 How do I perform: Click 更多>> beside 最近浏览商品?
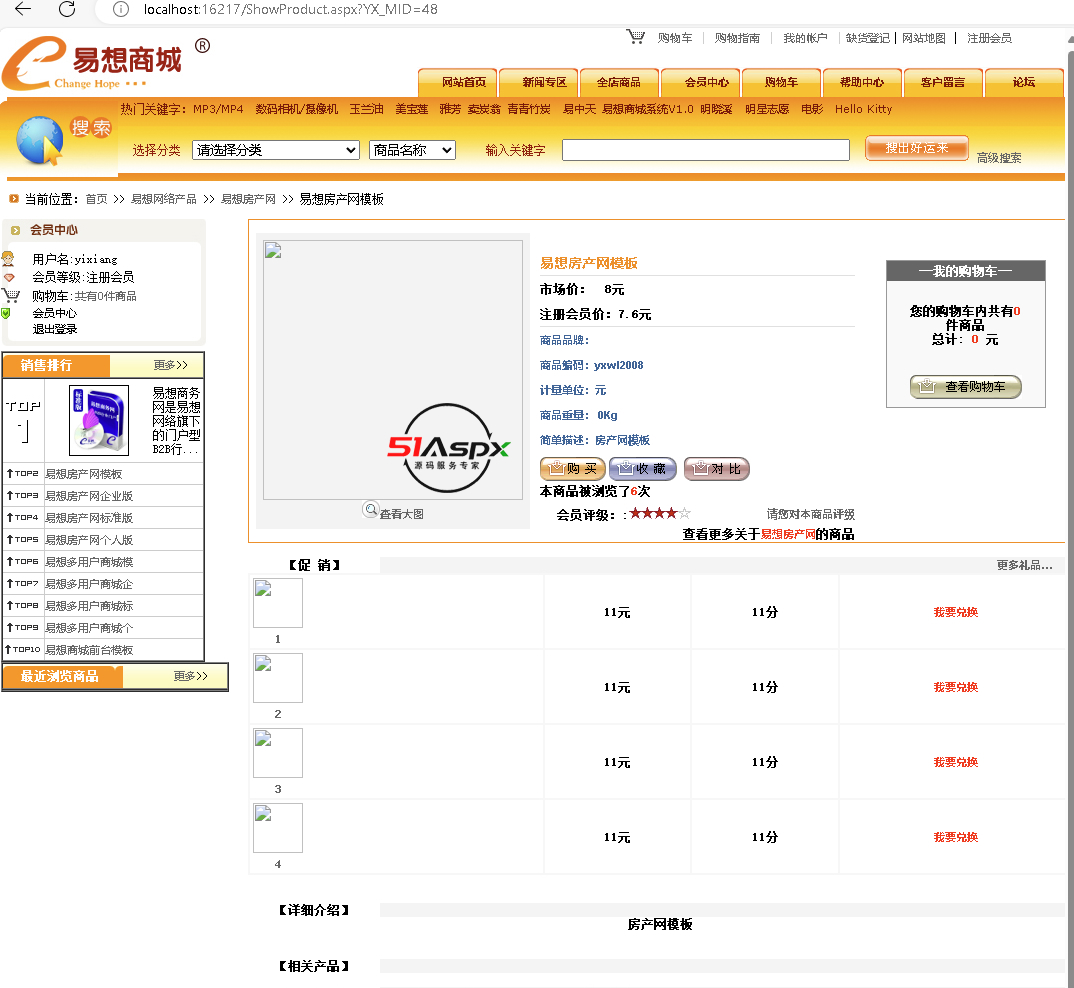(x=190, y=676)
